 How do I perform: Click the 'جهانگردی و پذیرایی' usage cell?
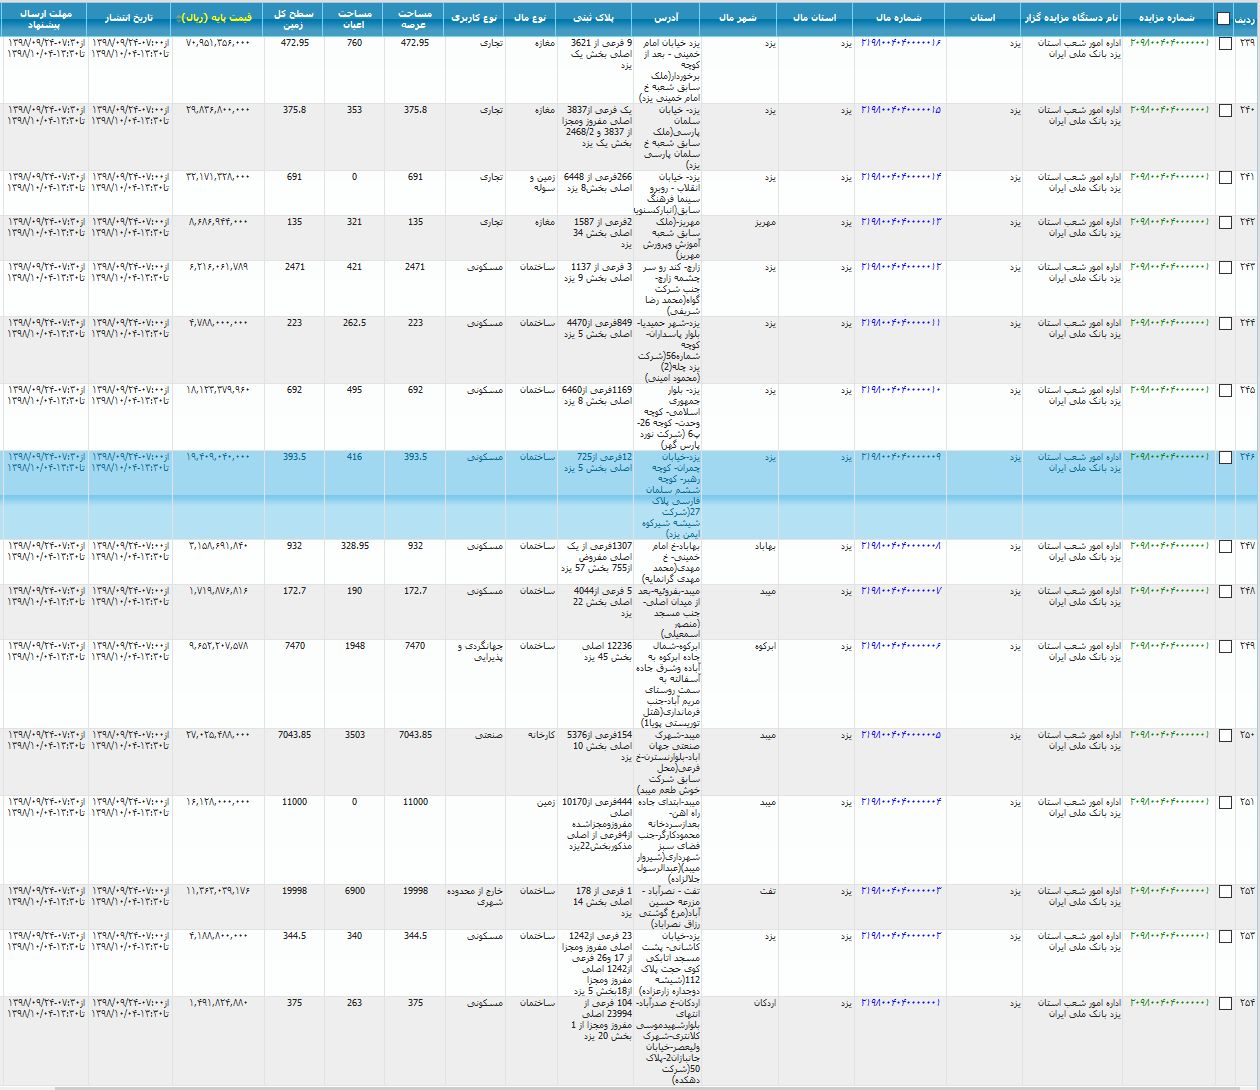click(x=476, y=652)
